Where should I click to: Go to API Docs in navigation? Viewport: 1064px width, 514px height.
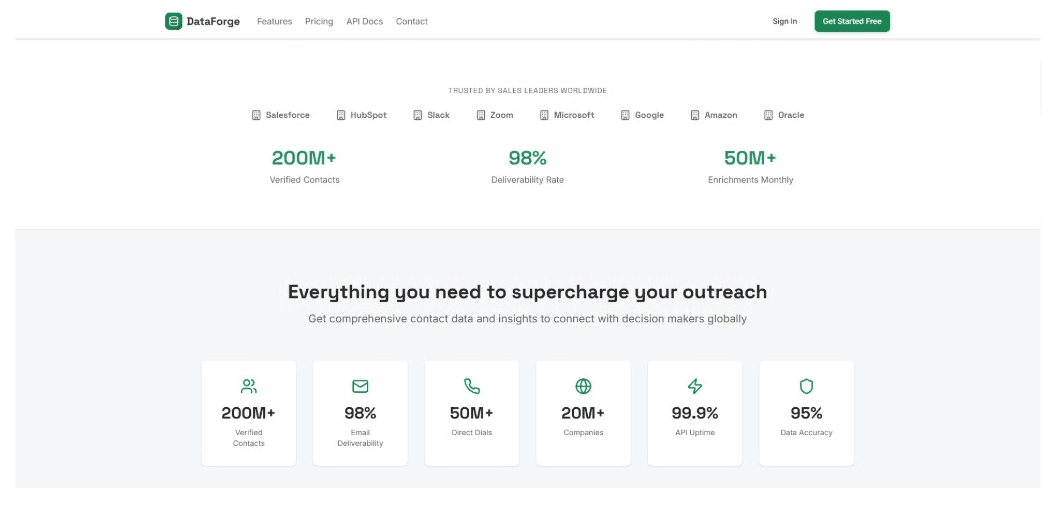[x=364, y=22]
